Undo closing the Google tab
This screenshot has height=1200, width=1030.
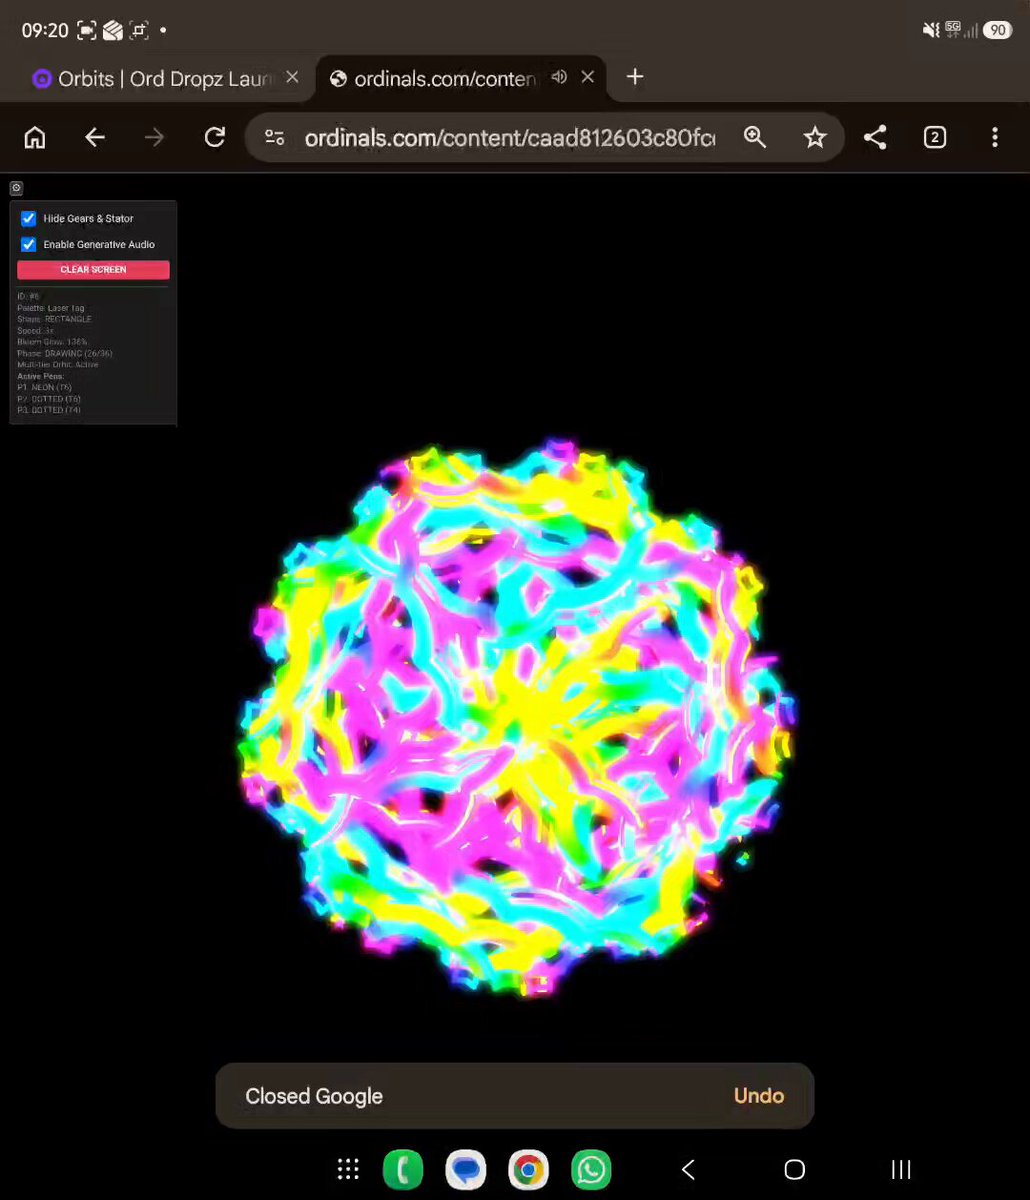[x=759, y=1096]
